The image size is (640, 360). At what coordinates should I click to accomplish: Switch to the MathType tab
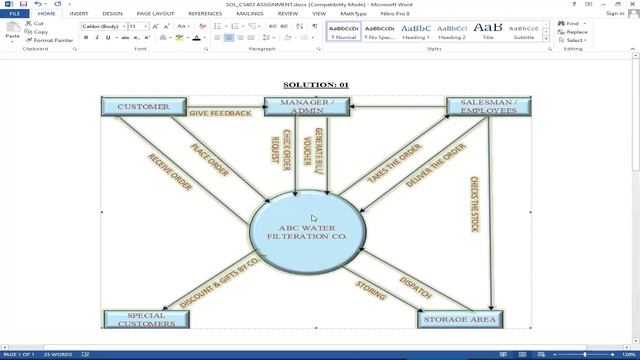353,13
